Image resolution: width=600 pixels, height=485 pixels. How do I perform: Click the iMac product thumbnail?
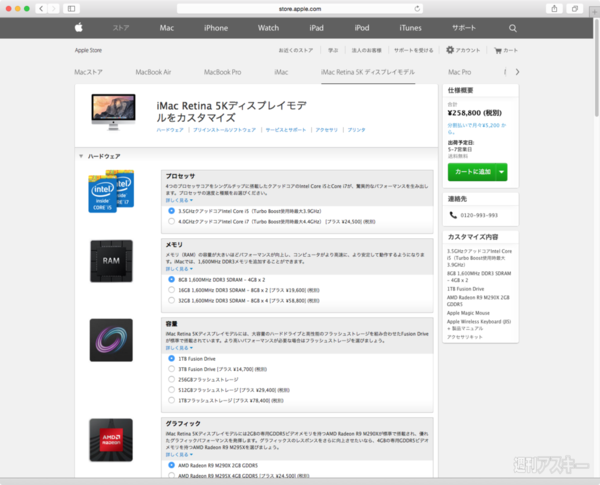click(x=113, y=112)
